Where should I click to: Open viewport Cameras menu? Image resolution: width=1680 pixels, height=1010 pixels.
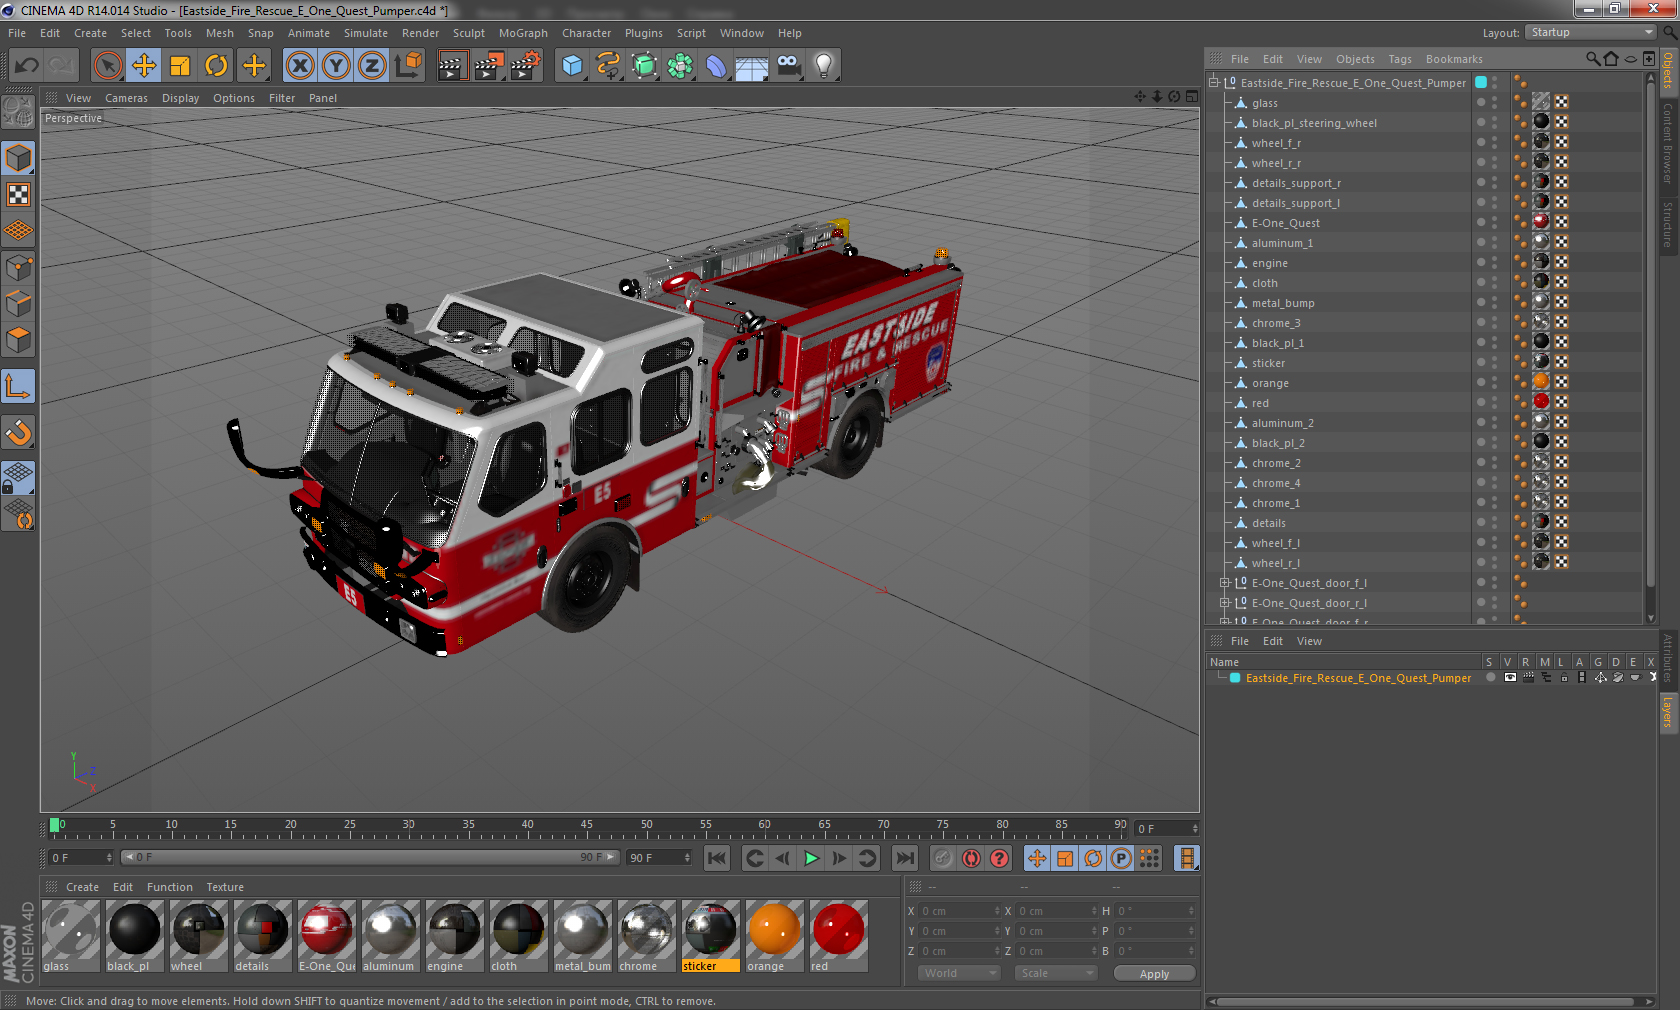pyautogui.click(x=126, y=98)
